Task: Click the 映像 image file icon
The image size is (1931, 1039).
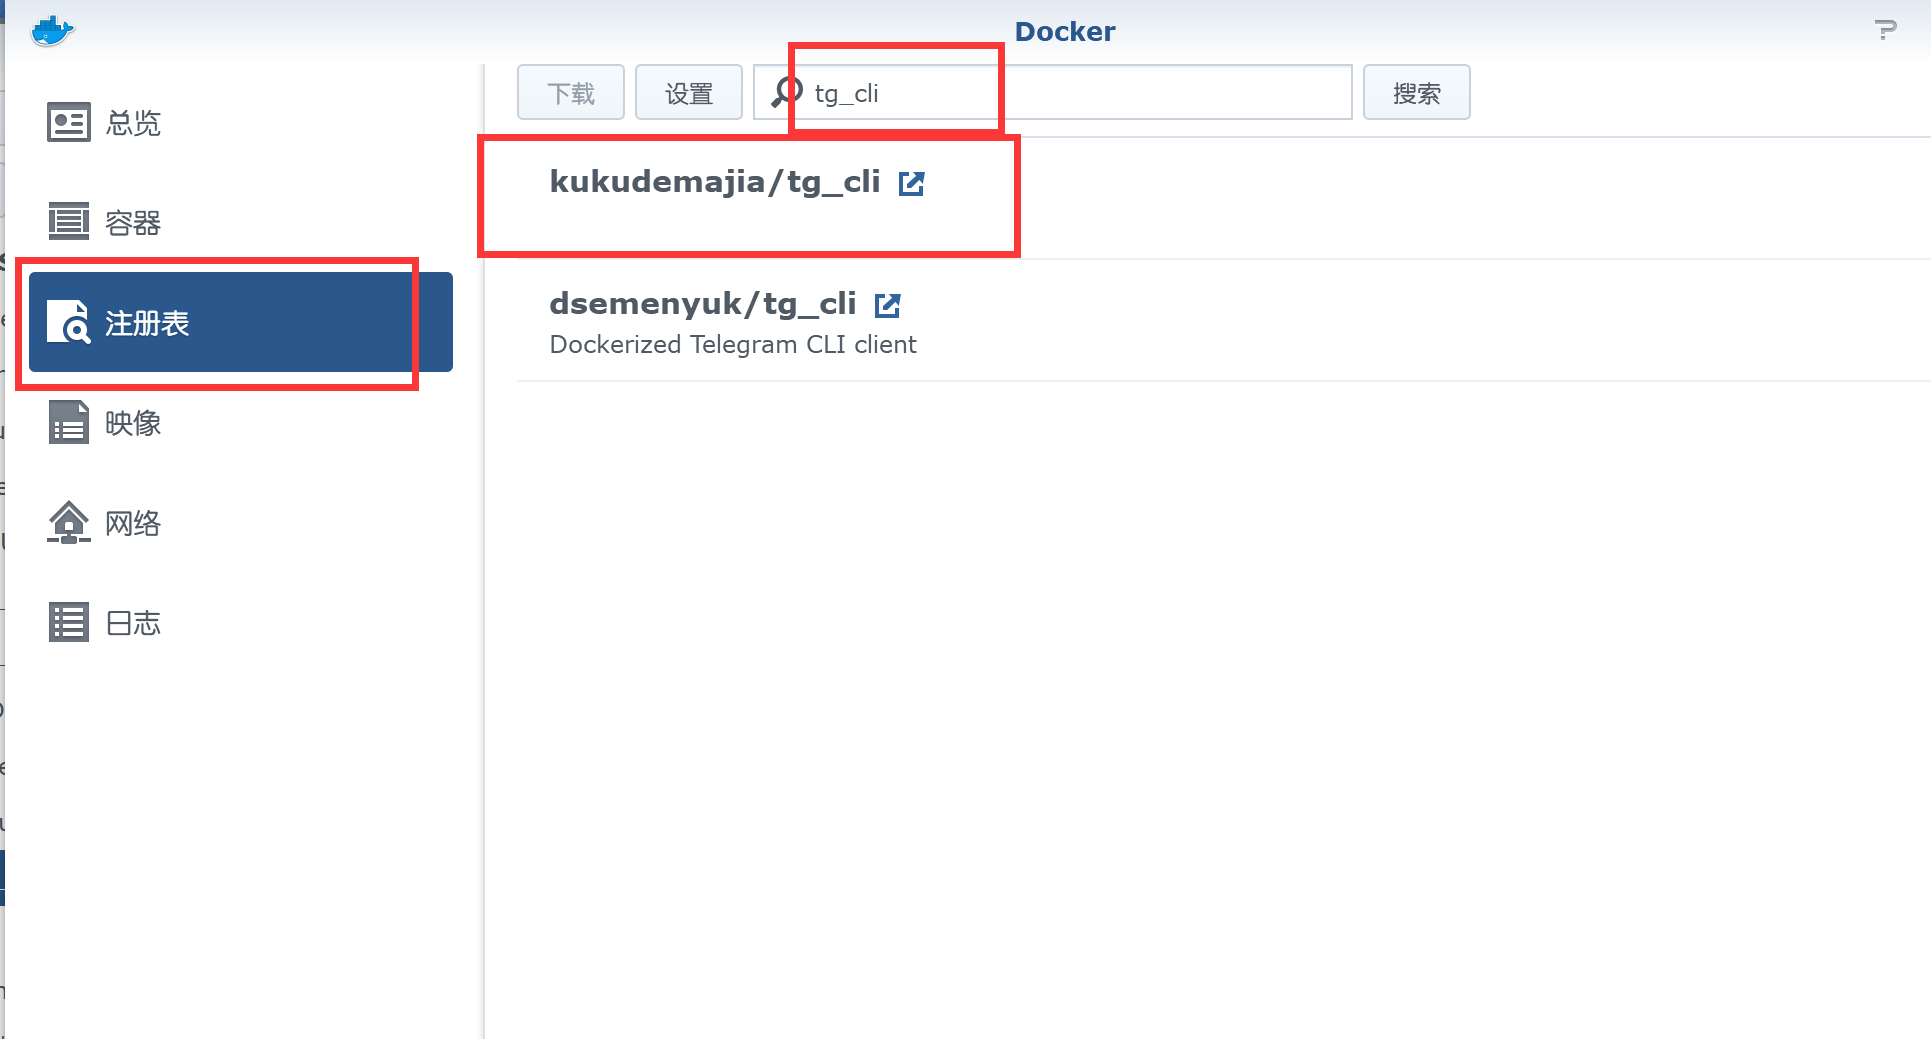Action: tap(69, 422)
